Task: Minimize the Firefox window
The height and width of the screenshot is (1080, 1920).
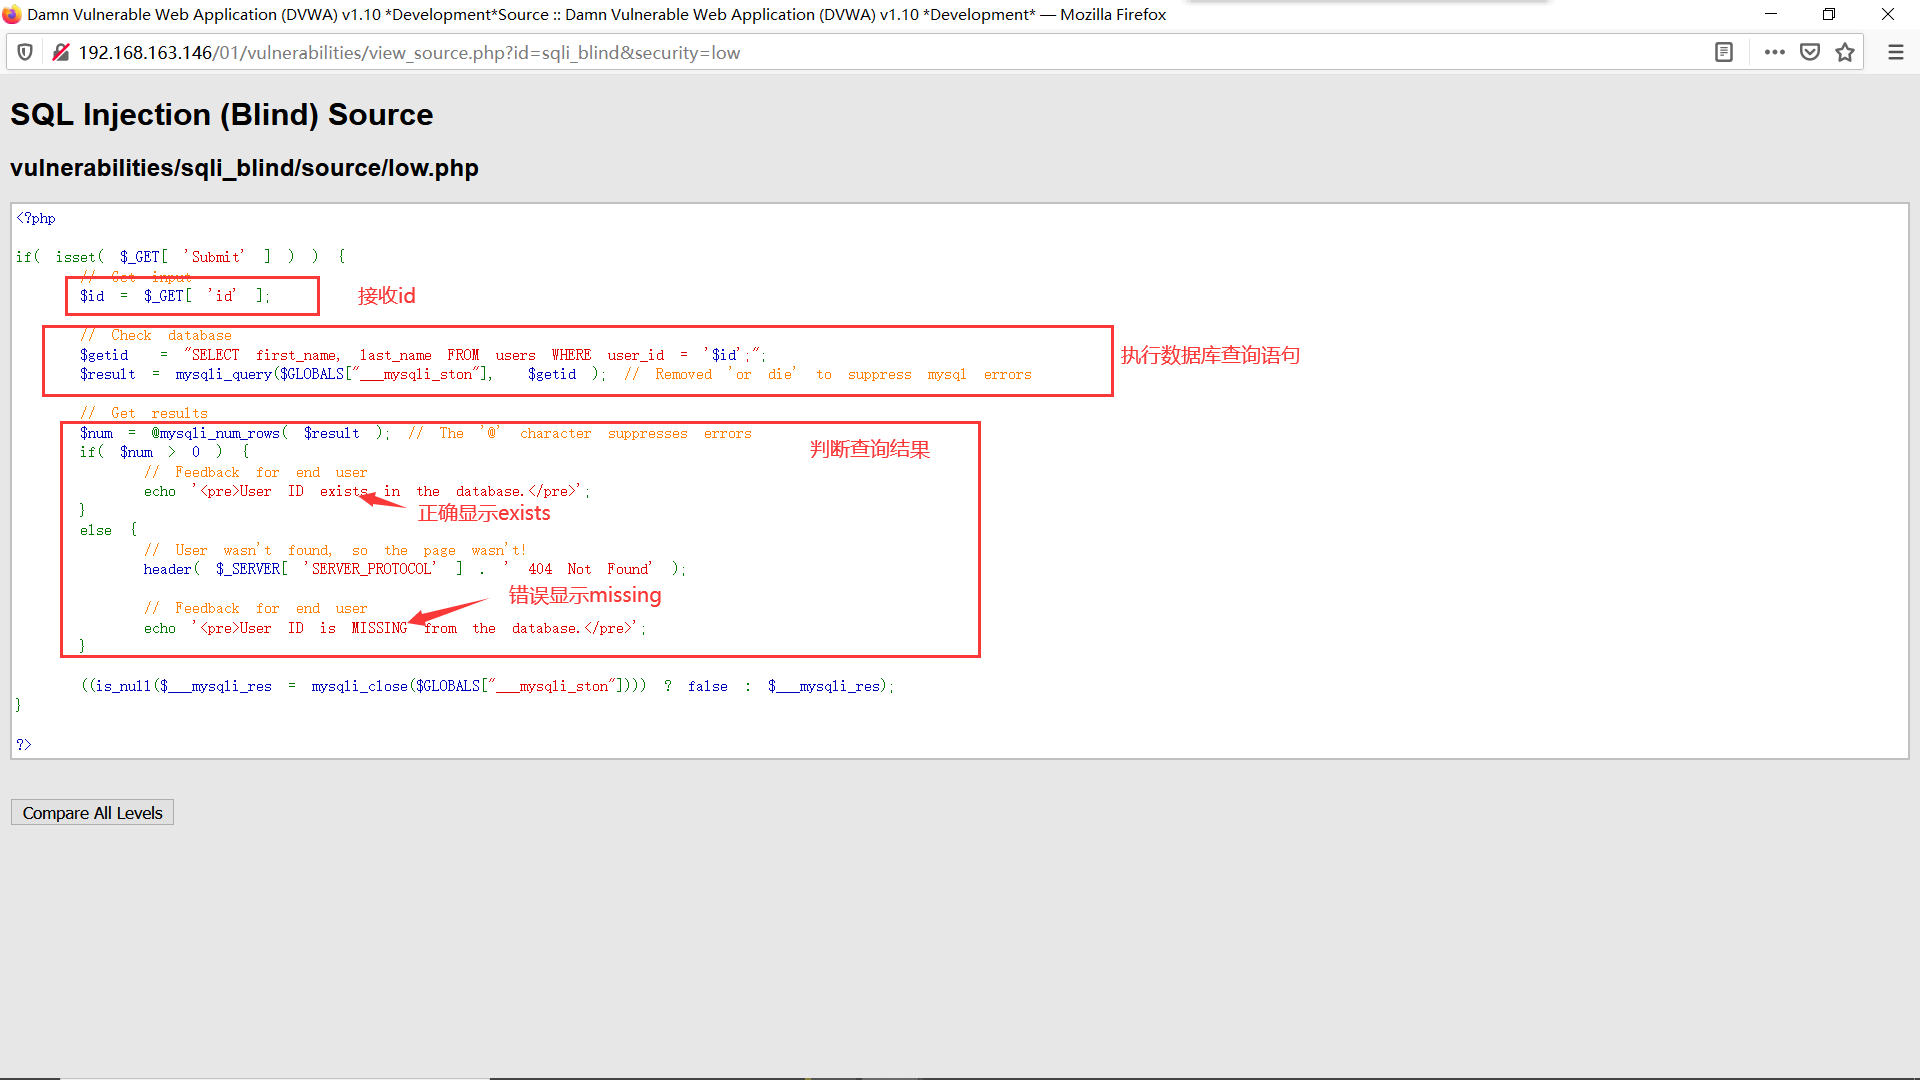Action: coord(1771,14)
